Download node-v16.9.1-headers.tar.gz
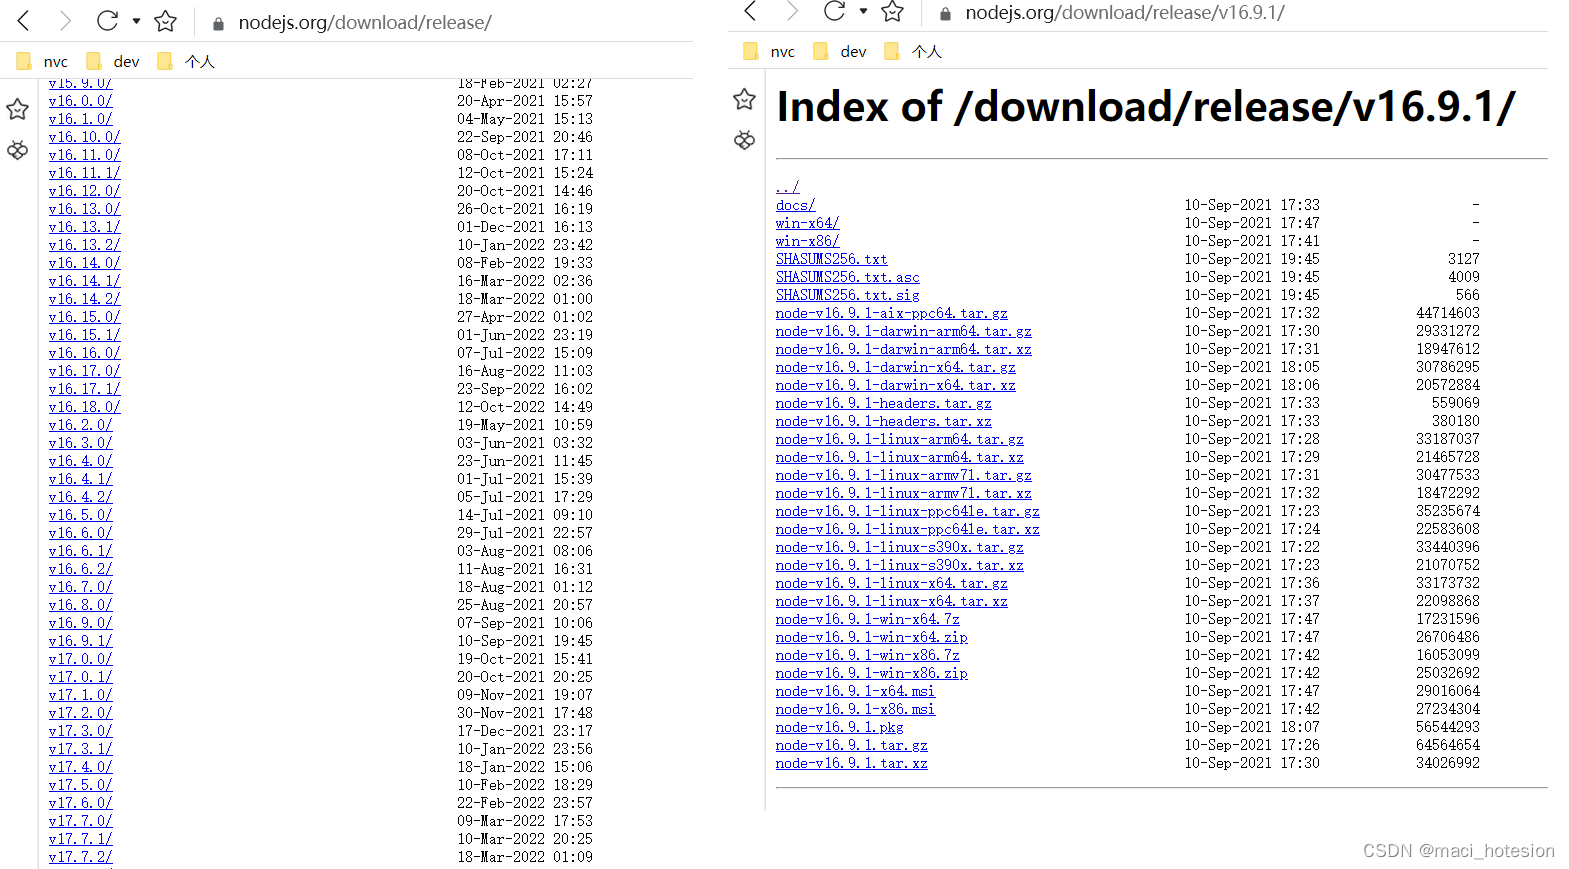1569x869 pixels. pos(883,403)
